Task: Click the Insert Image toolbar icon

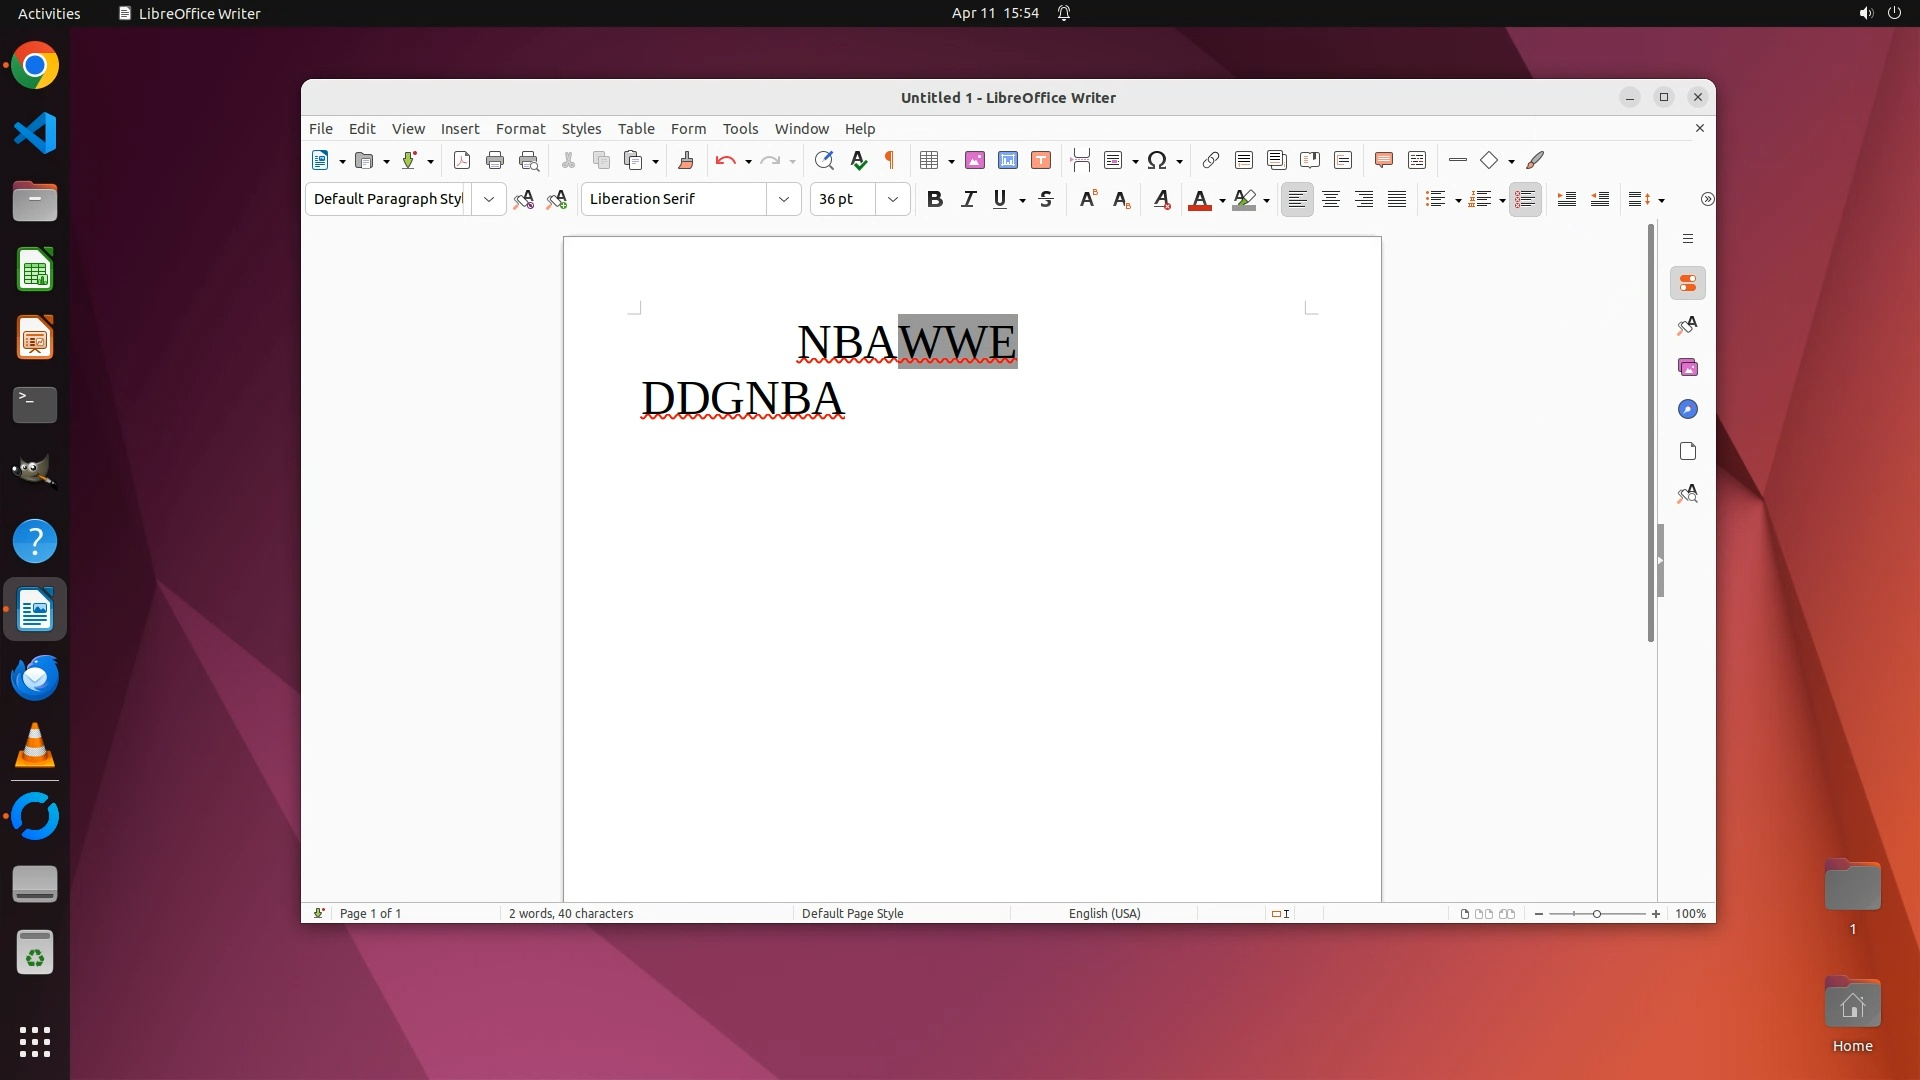Action: click(x=975, y=160)
